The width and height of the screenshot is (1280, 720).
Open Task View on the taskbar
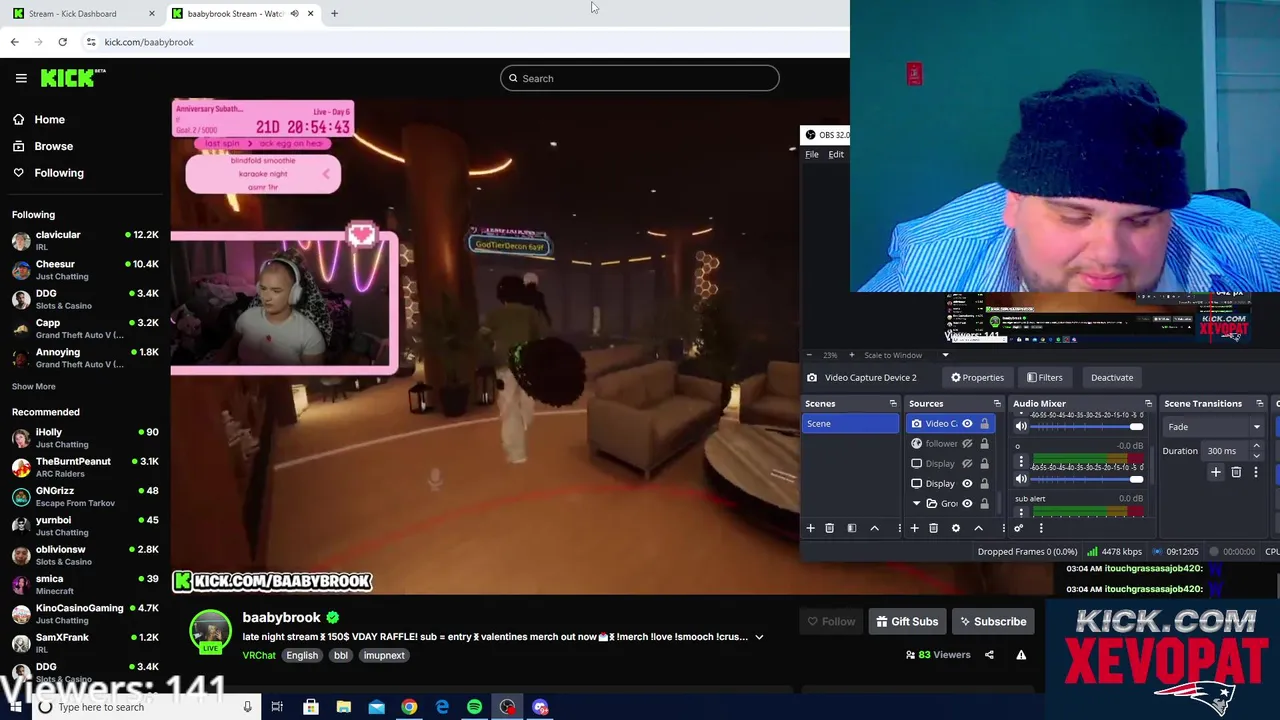(x=277, y=707)
